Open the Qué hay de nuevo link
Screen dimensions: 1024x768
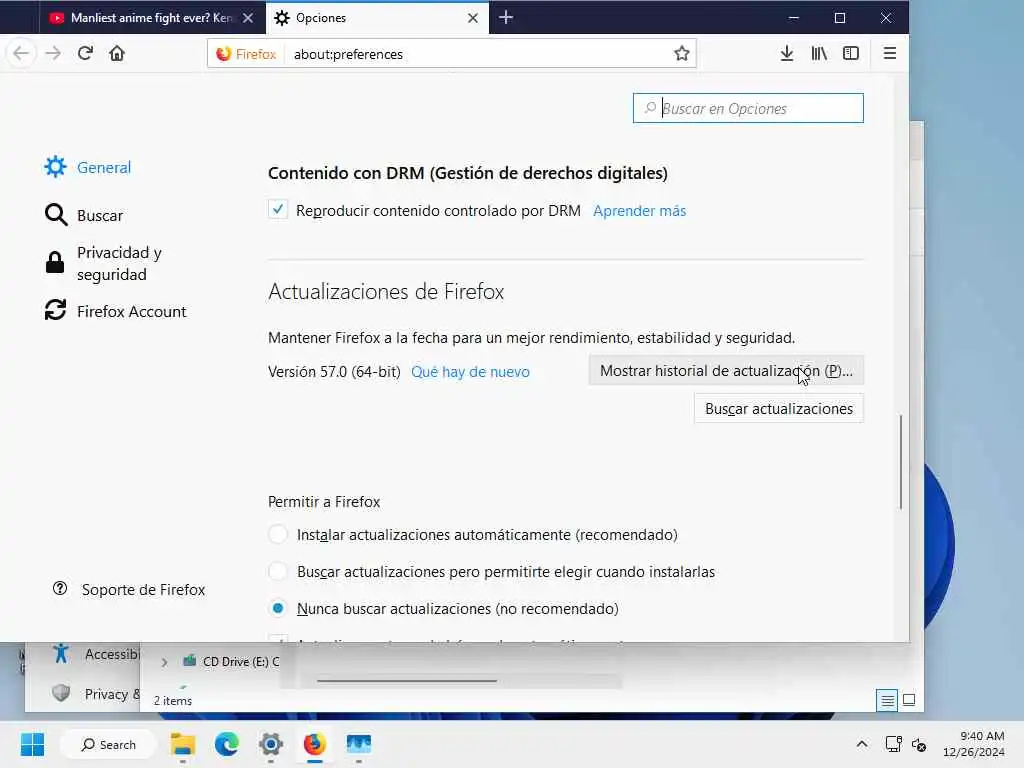[x=470, y=372]
